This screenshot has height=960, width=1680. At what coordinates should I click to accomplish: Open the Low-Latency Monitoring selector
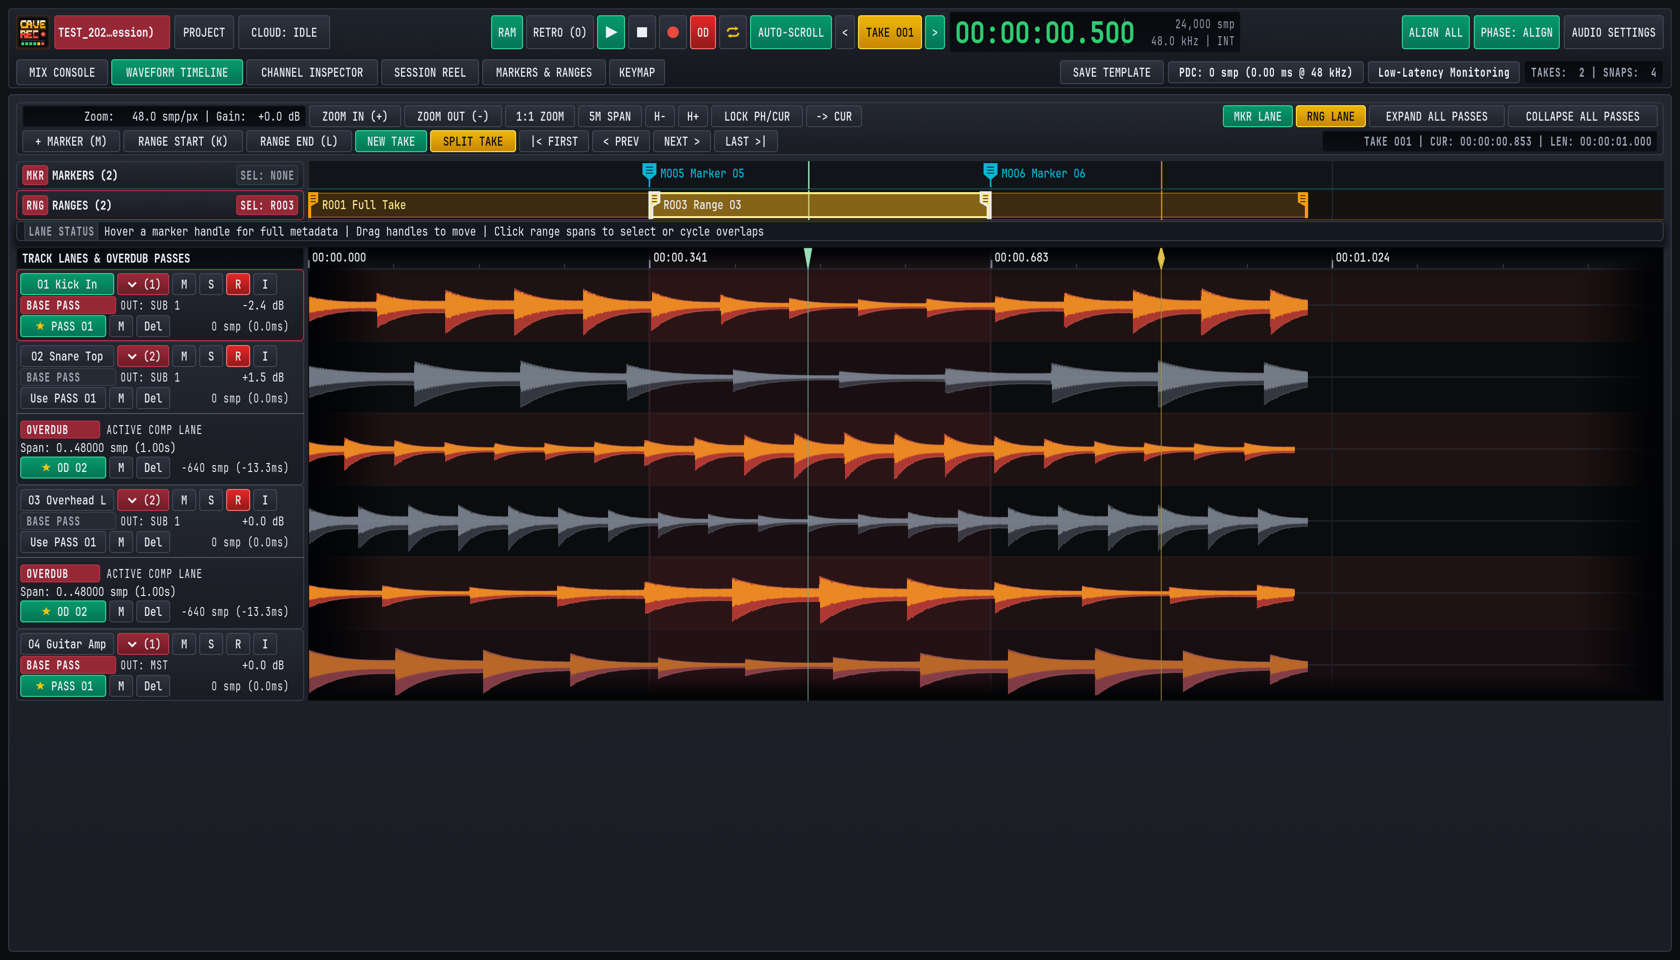[1443, 72]
